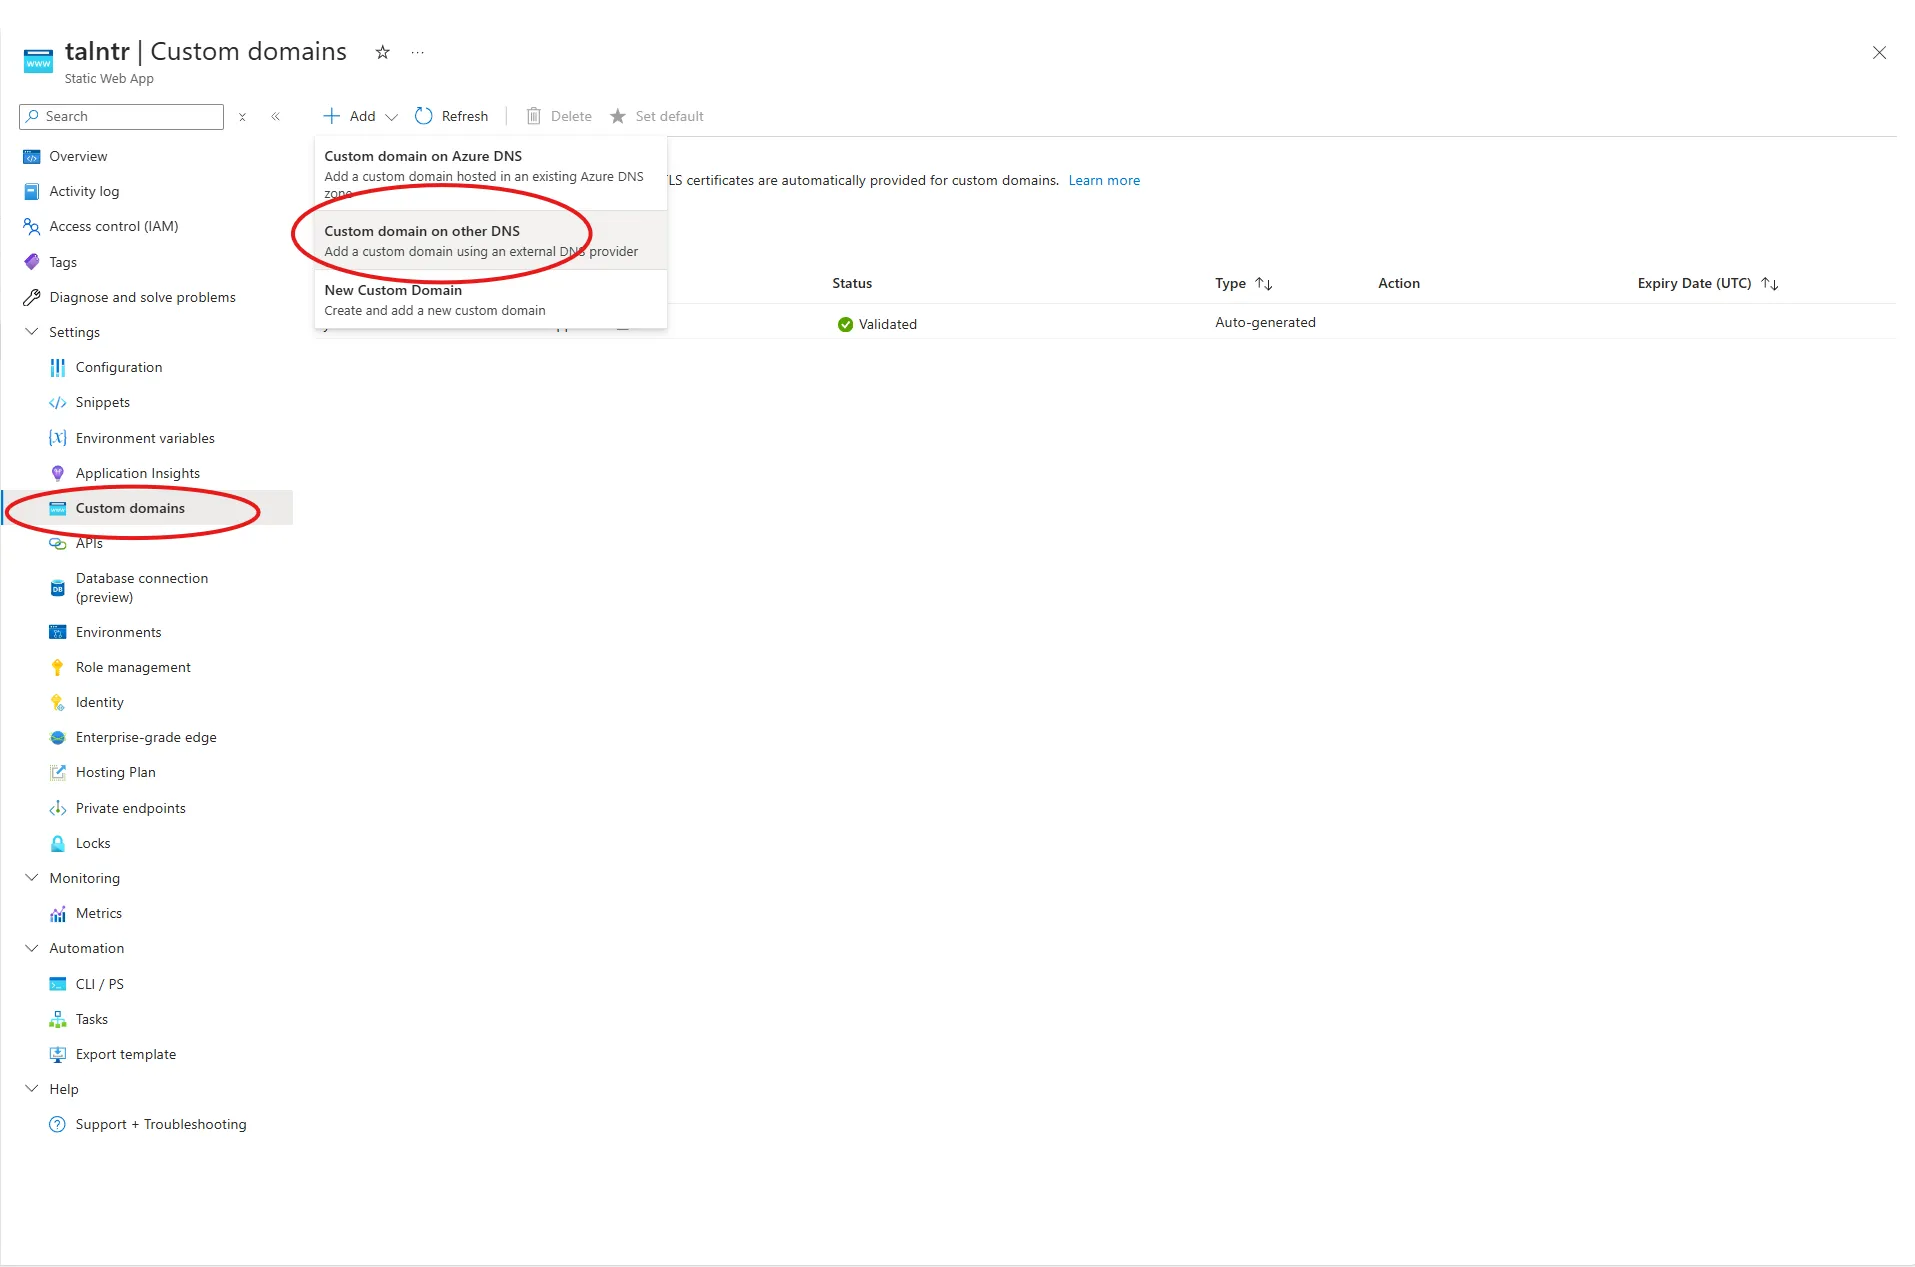Sort by Expiry Date (UTC) arrows
The height and width of the screenshot is (1267, 1915).
coord(1770,284)
